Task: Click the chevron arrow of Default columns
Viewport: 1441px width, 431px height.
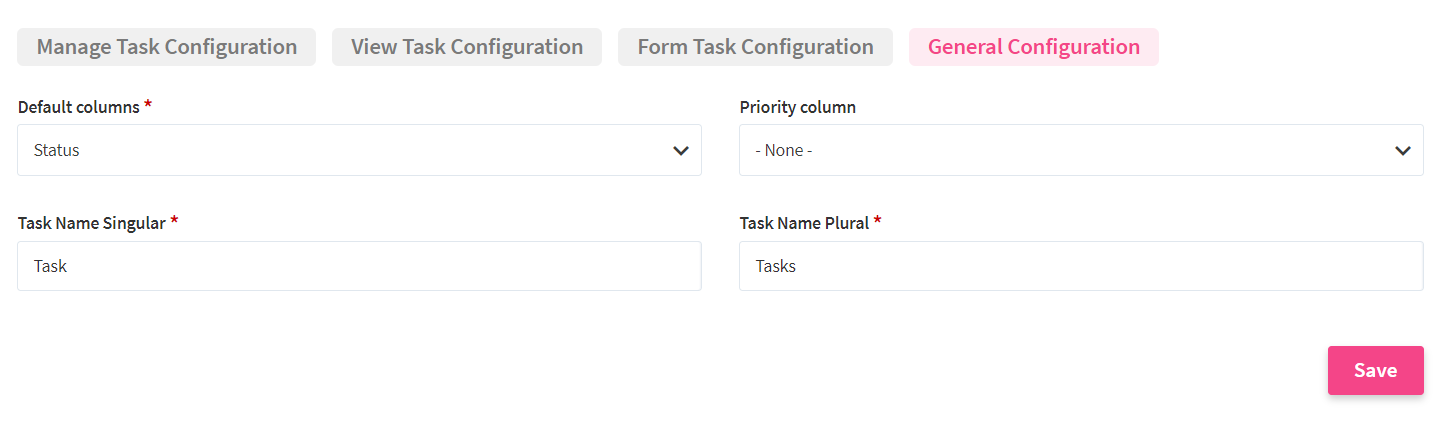Action: point(681,151)
